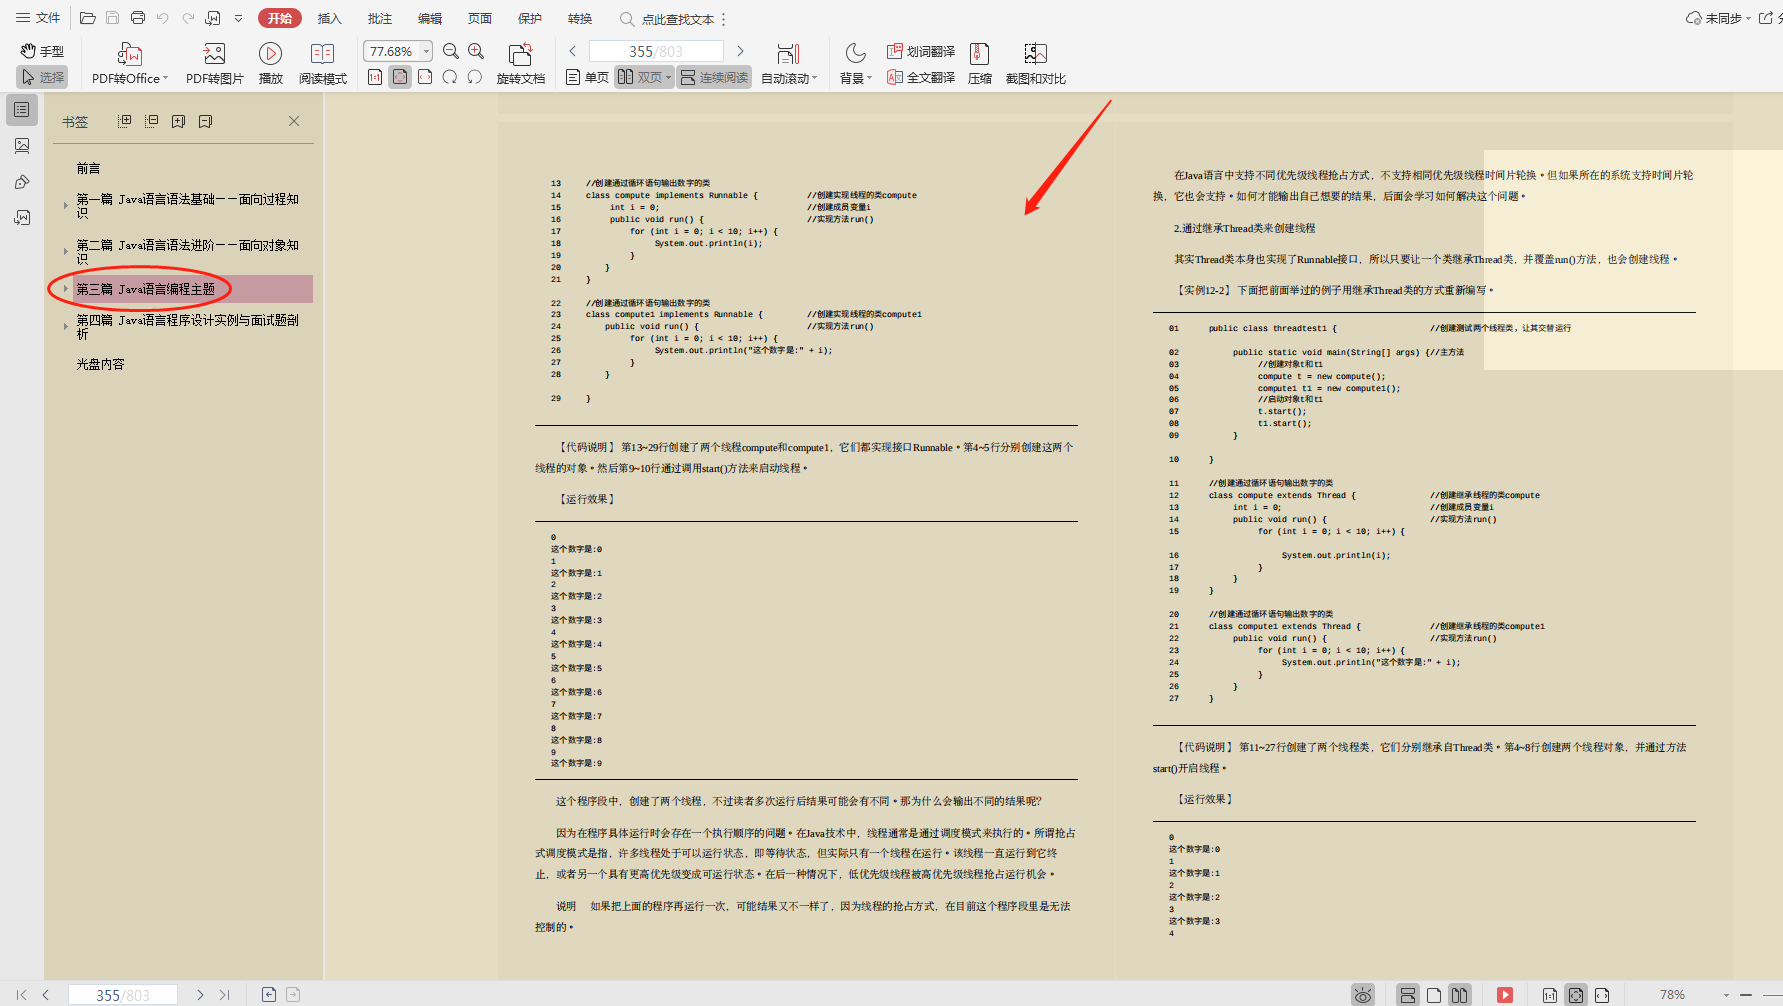Click the zoom out magnifier icon
Viewport: 1783px width, 1006px height.
coord(451,51)
